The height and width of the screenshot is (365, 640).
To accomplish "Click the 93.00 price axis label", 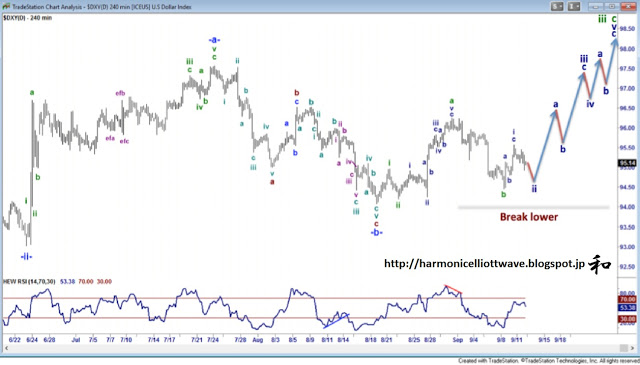I will (x=627, y=247).
